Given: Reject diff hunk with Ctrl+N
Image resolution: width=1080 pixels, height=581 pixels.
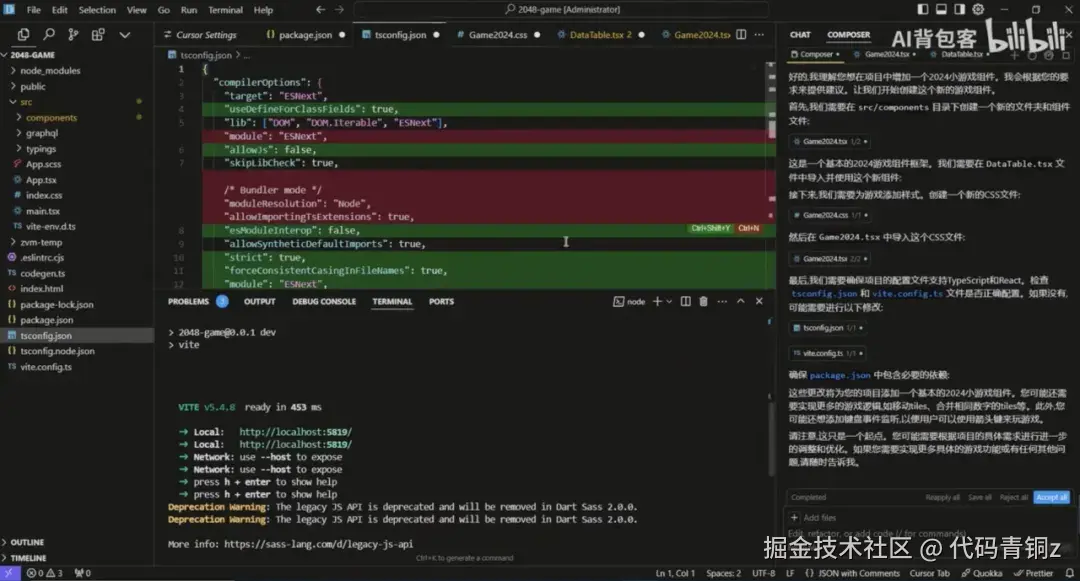Looking at the screenshot, I should [x=748, y=228].
